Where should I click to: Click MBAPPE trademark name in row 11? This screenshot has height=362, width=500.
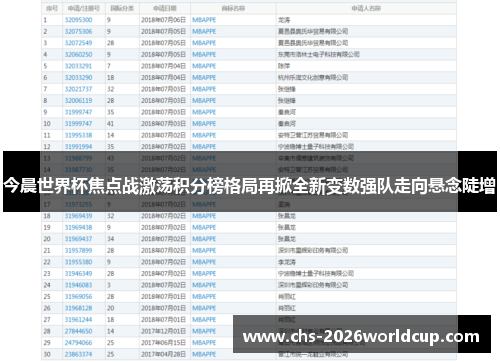[x=204, y=135]
